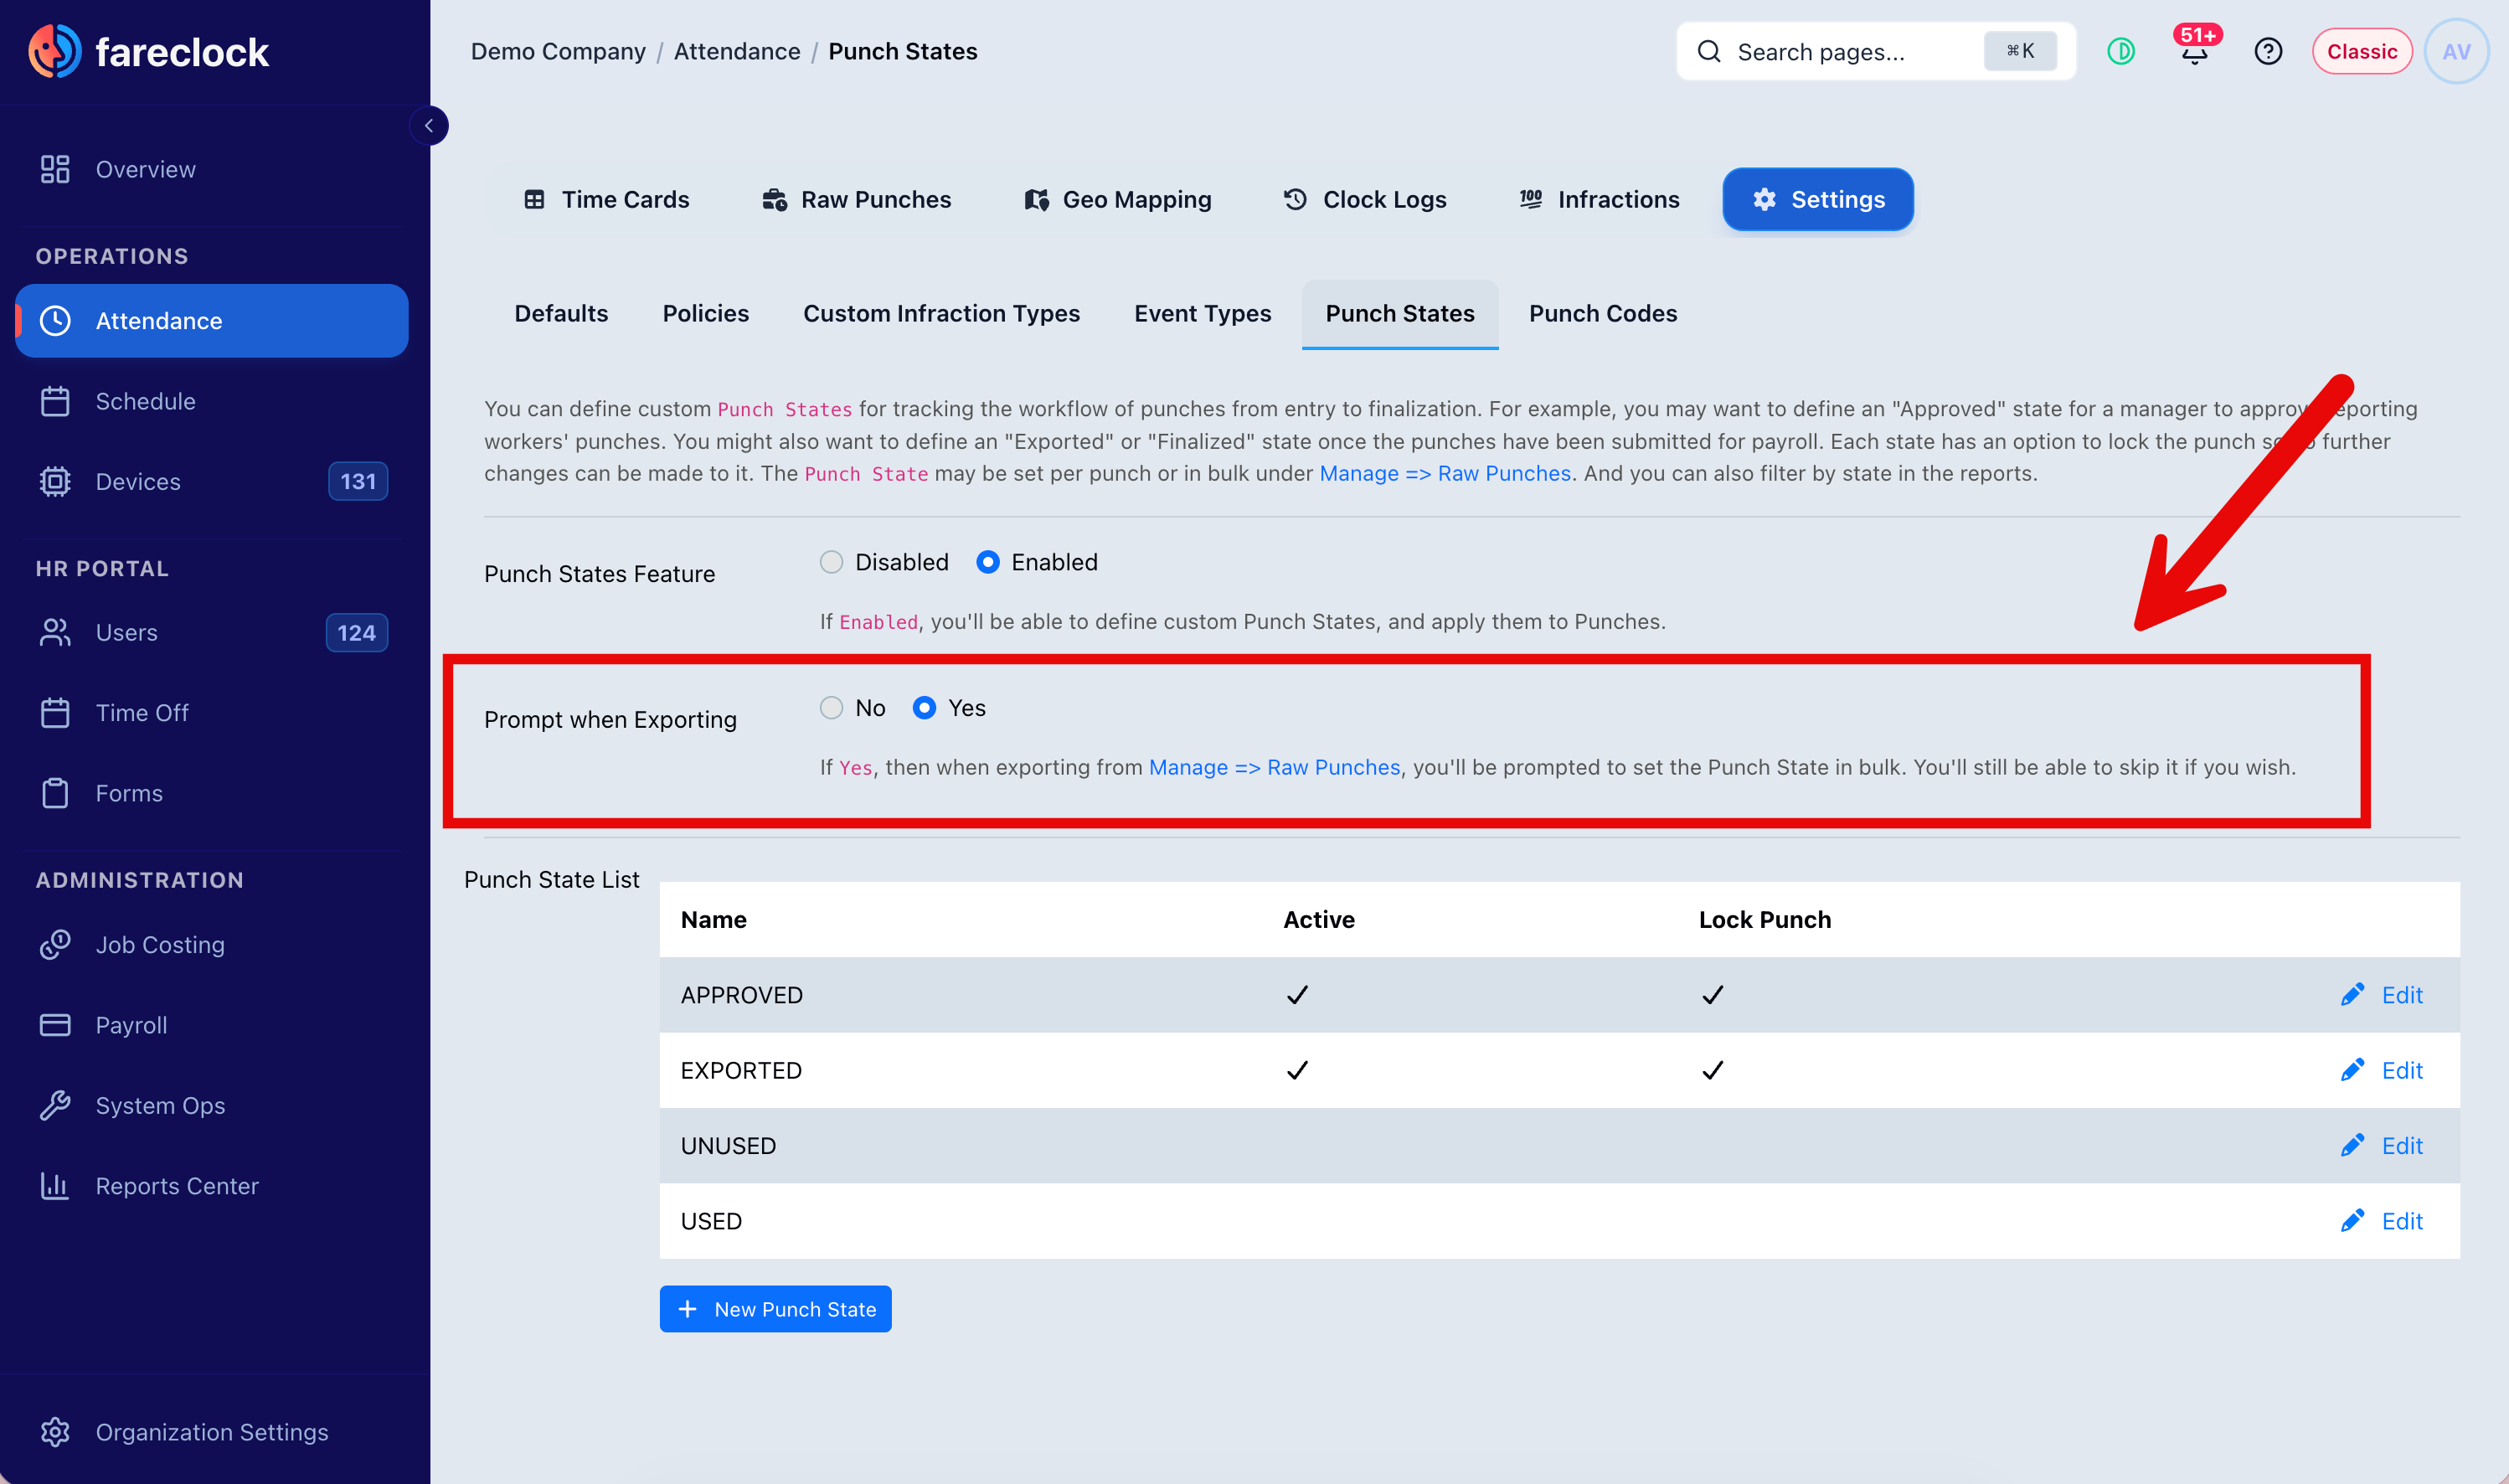Click the green status circle icon
2509x1484 pixels.
pyautogui.click(x=2120, y=51)
